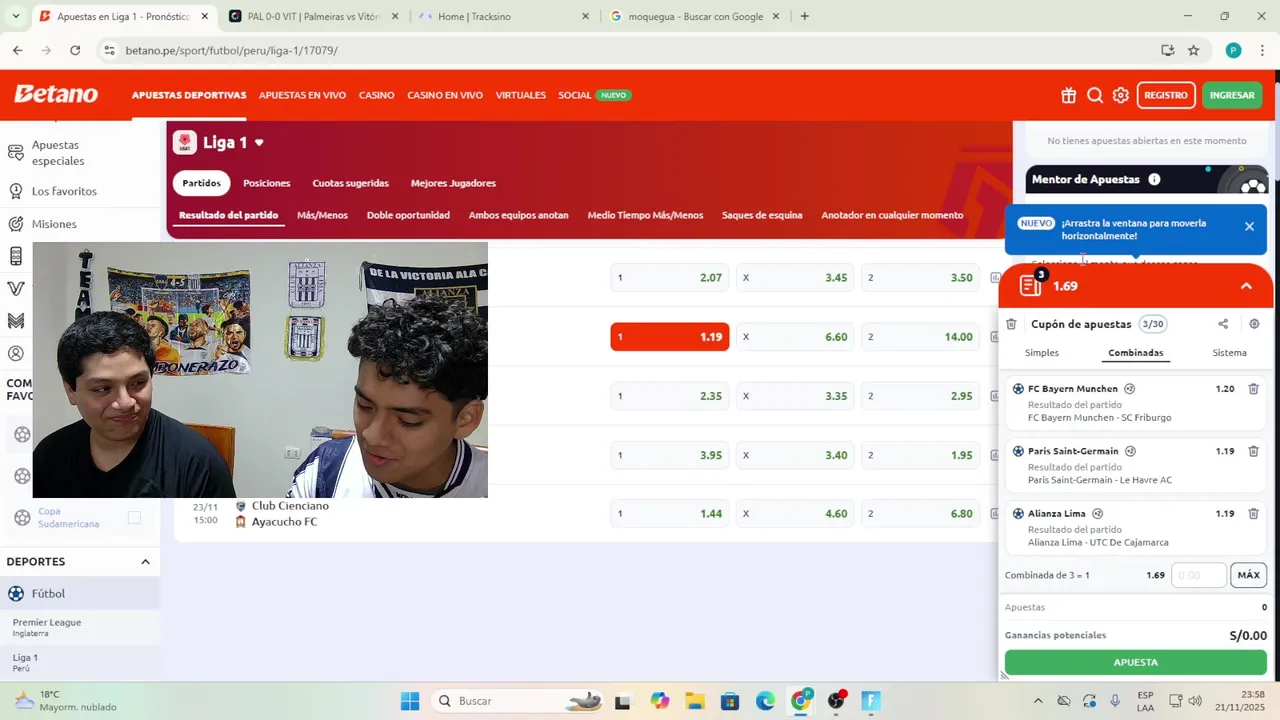Click the icon next to FC Bayern Munchen name
Image resolution: width=1280 pixels, height=720 pixels.
1129,389
